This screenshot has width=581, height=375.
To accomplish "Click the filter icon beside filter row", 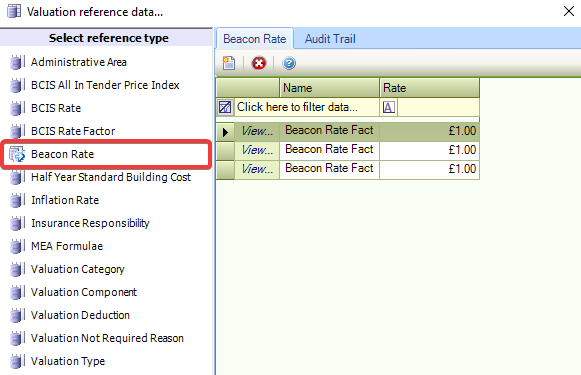I will click(225, 107).
